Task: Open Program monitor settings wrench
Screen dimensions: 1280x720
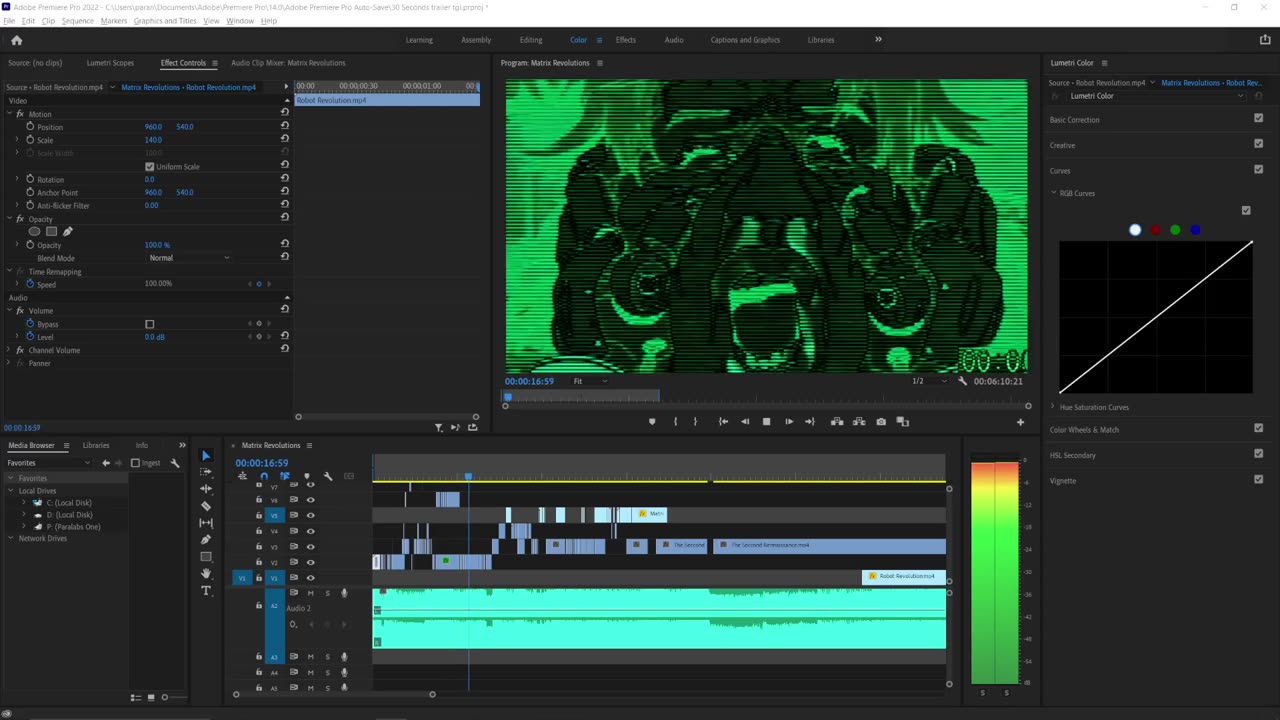Action: [962, 381]
